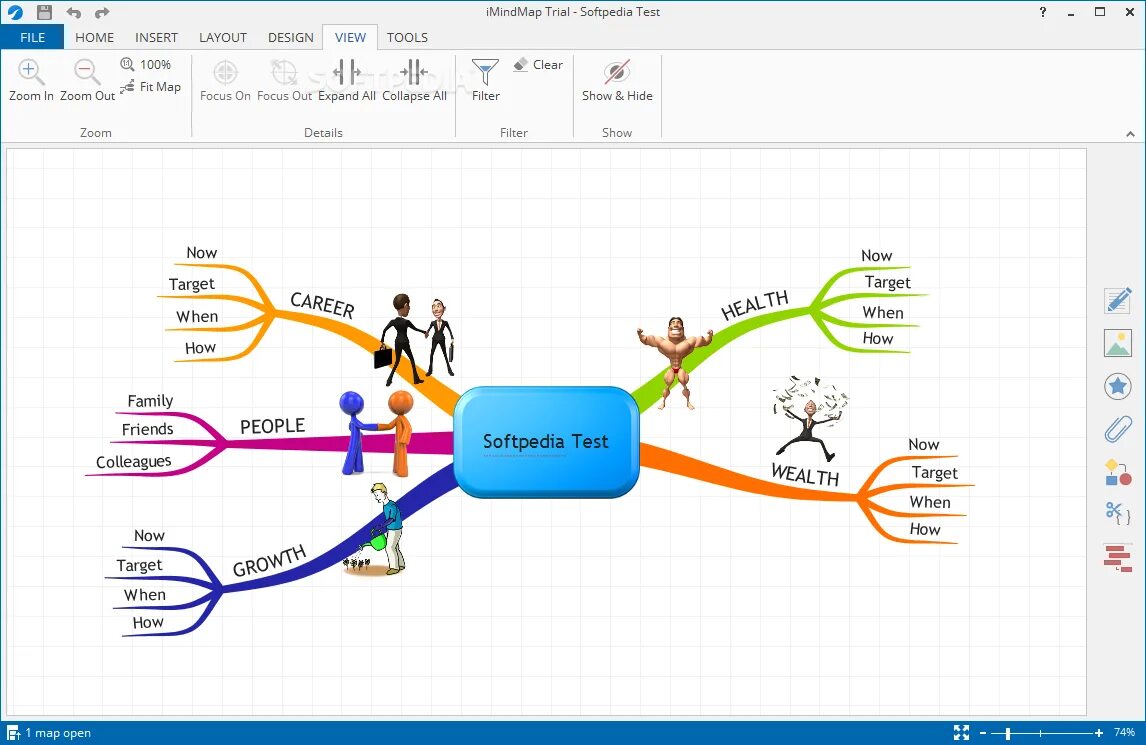The image size is (1146, 745).
Task: Select the GROWTH branch label
Action: [x=269, y=561]
